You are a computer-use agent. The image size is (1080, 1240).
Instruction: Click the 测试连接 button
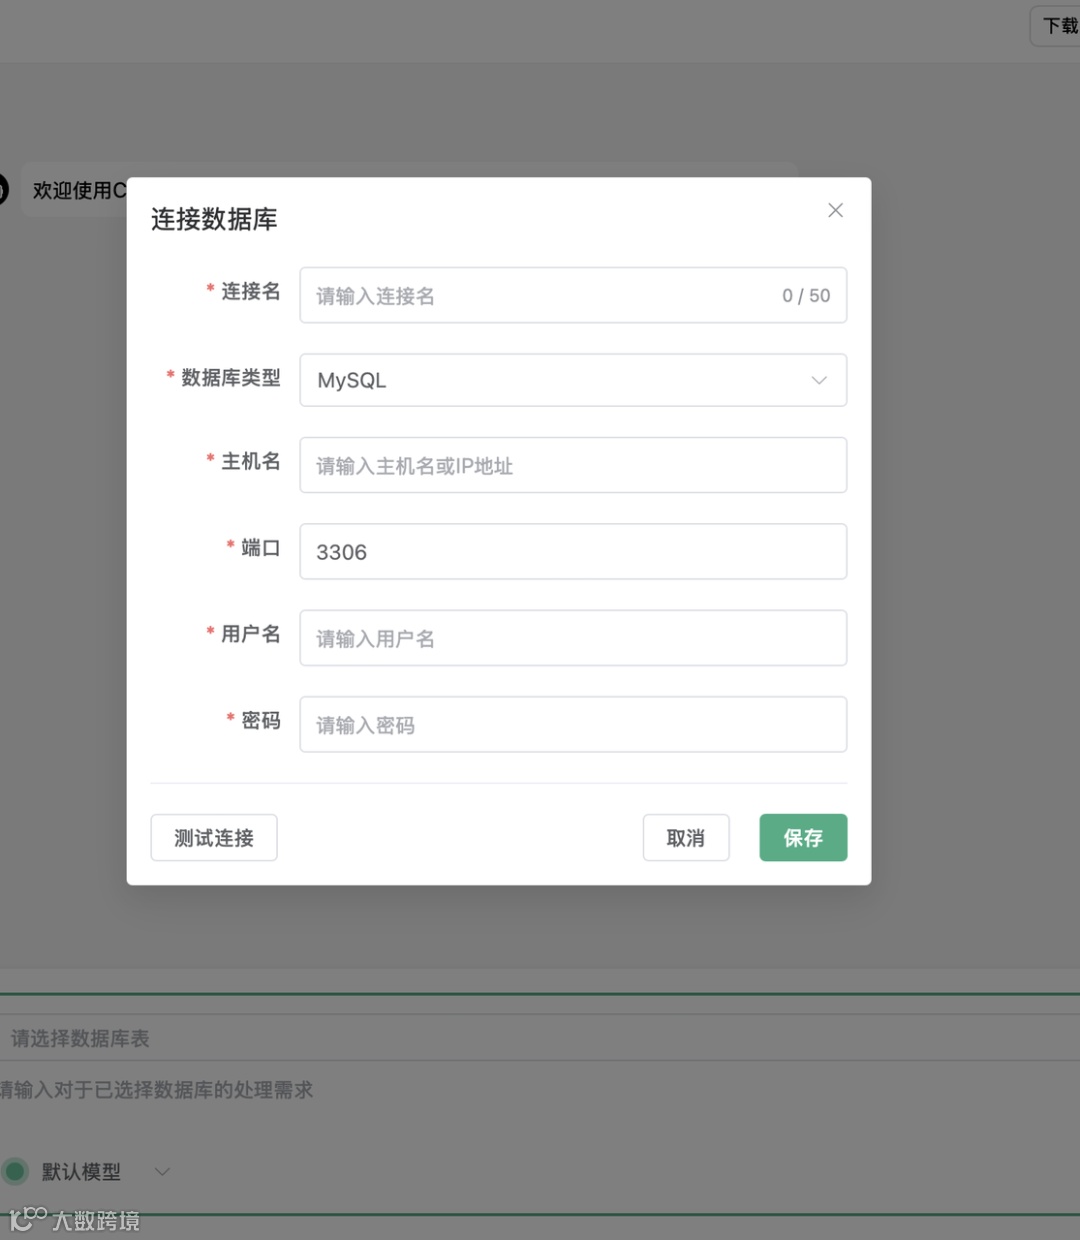tap(214, 838)
